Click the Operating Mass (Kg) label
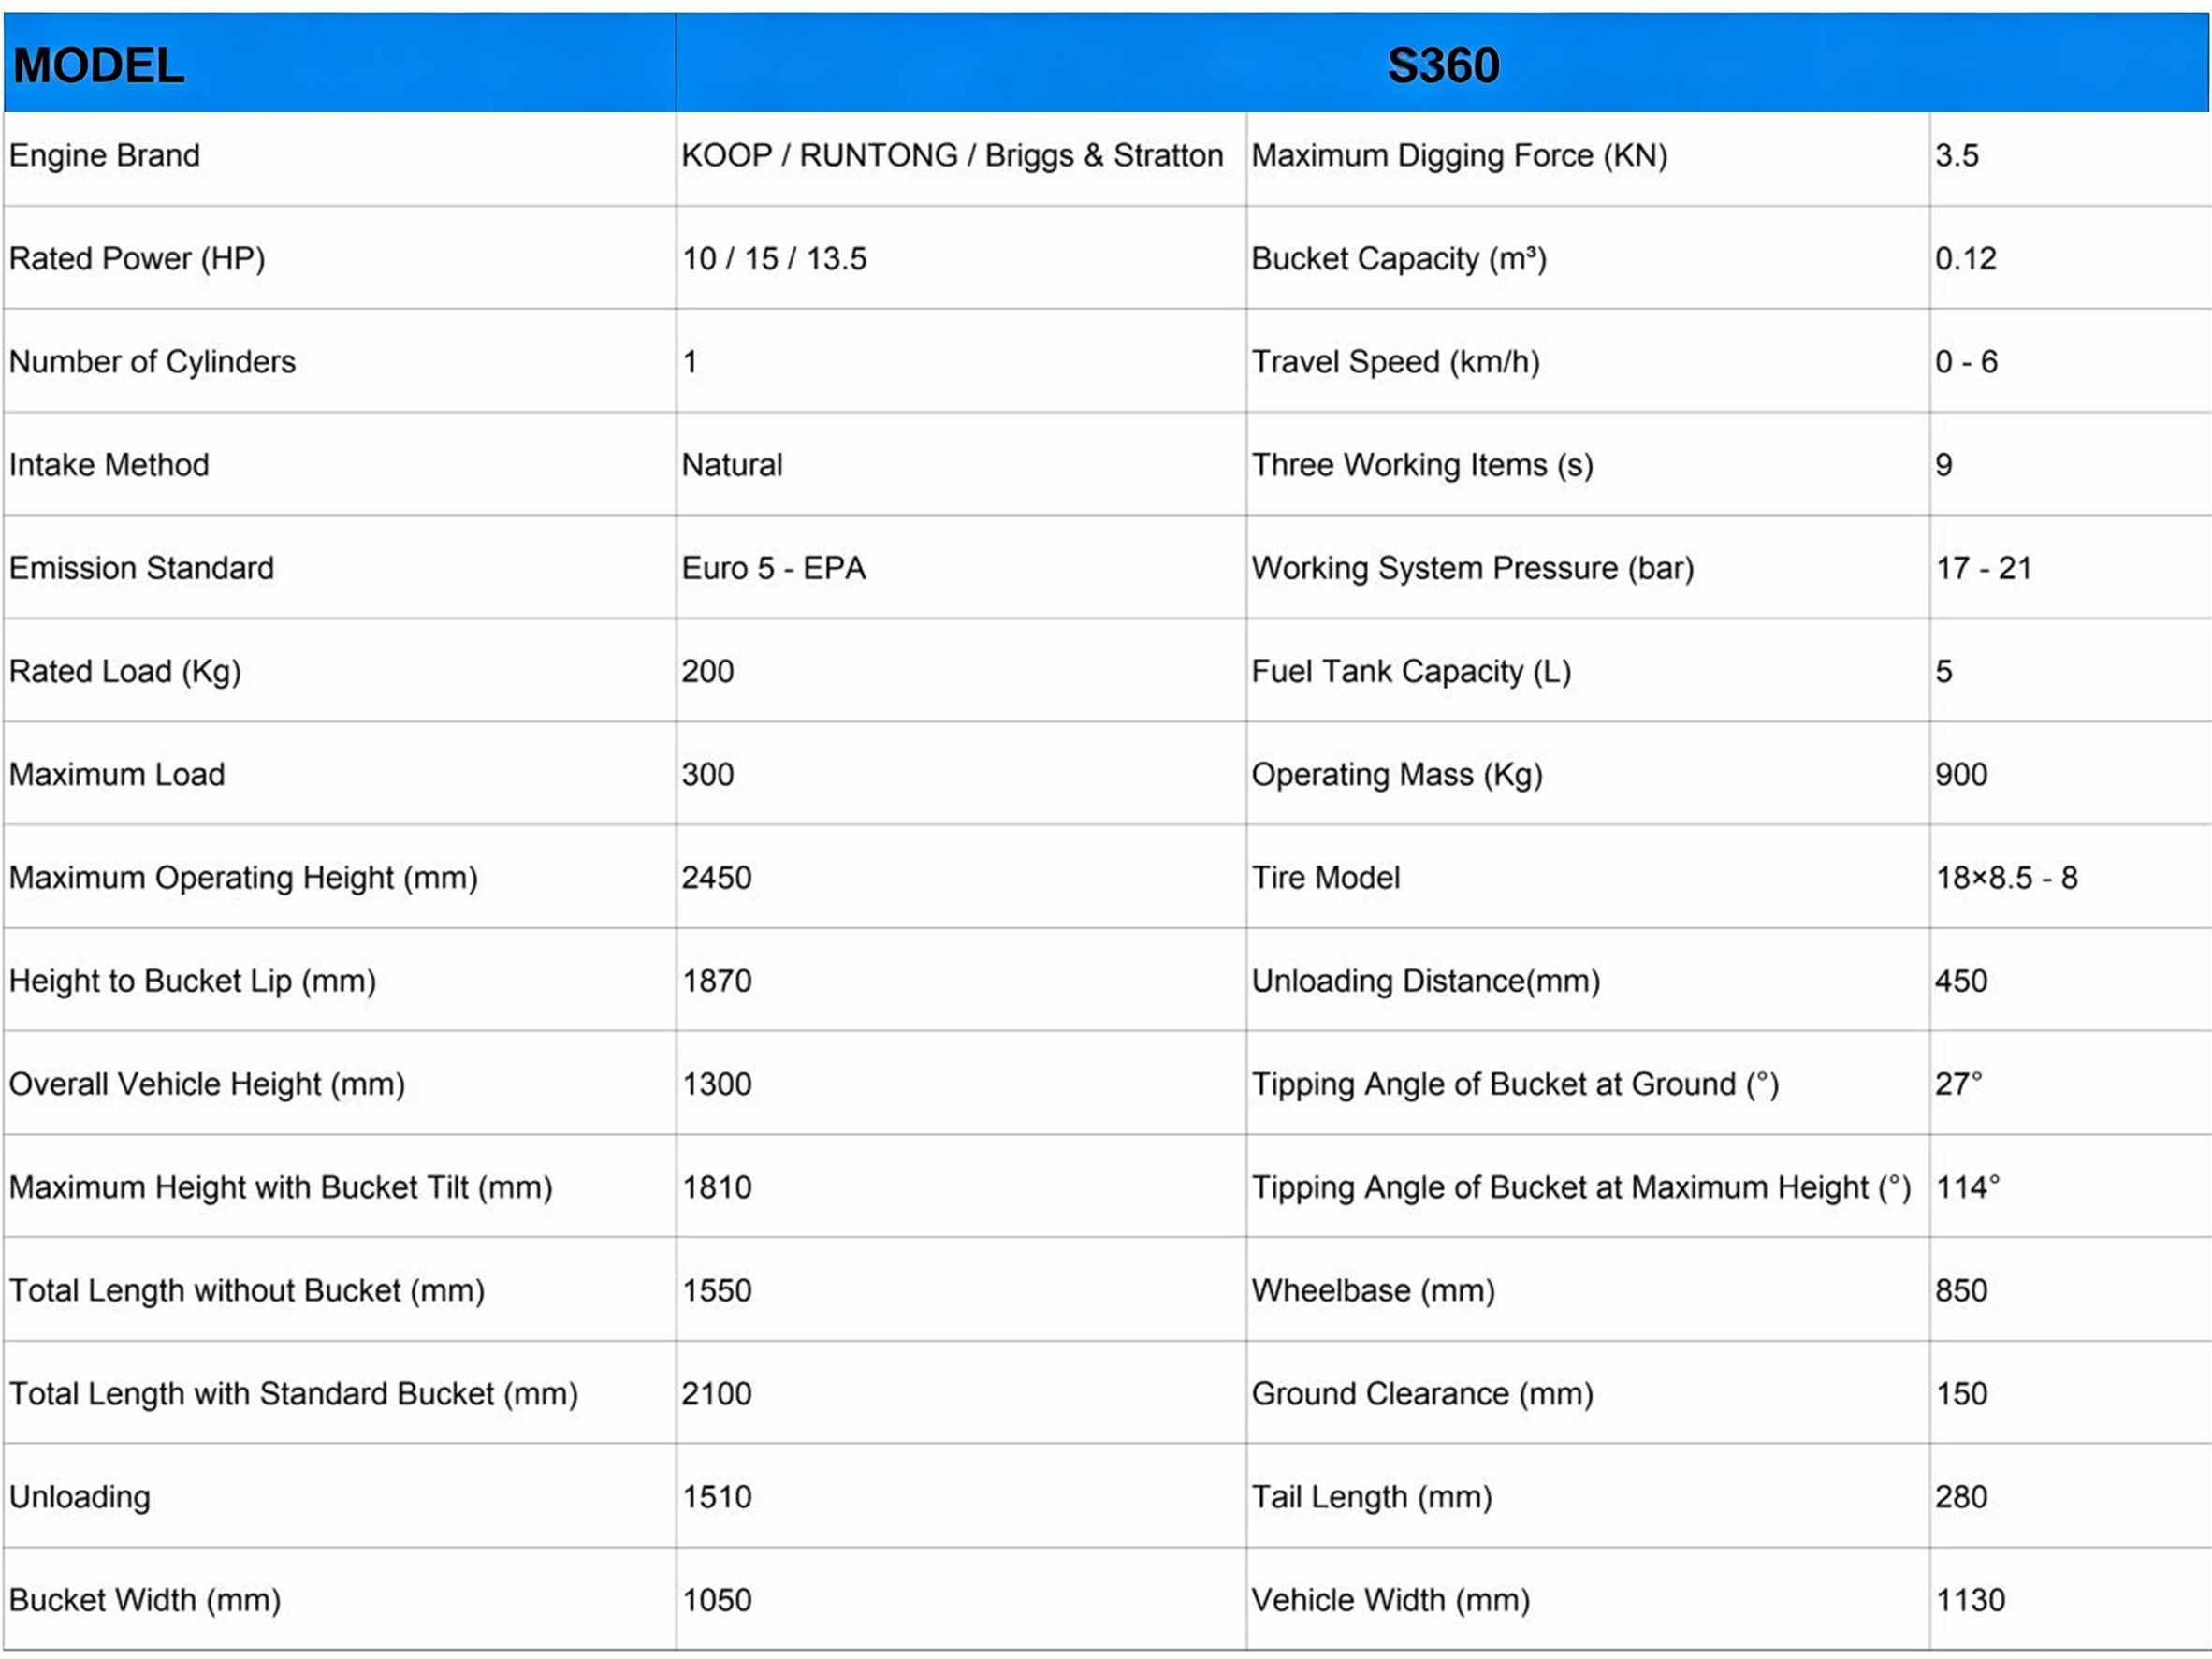 pyautogui.click(x=1396, y=773)
